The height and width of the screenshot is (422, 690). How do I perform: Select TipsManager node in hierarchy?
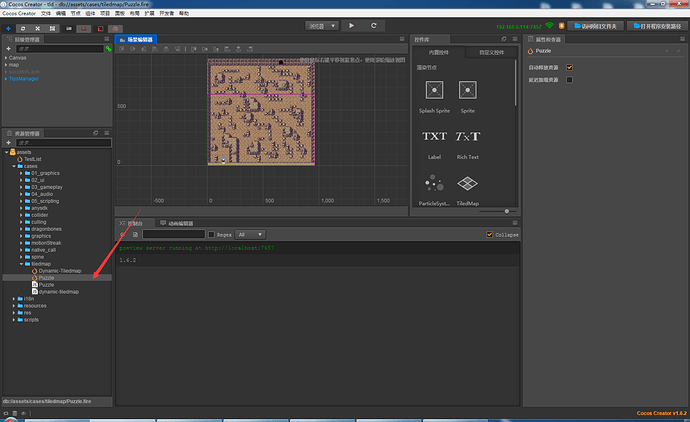[x=22, y=78]
